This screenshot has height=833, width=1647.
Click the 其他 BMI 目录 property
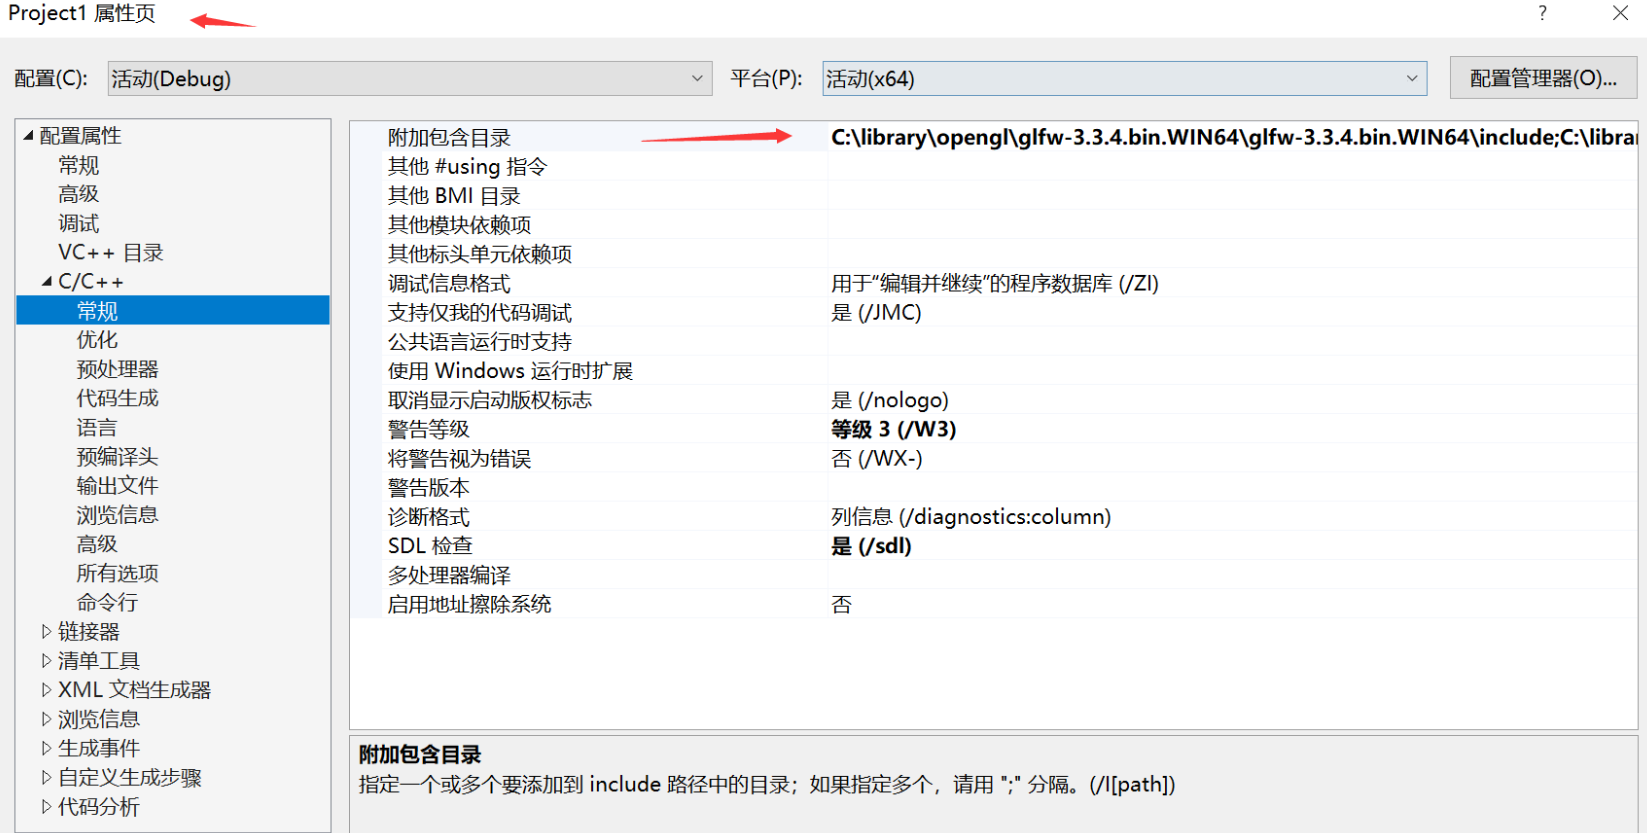click(x=454, y=195)
